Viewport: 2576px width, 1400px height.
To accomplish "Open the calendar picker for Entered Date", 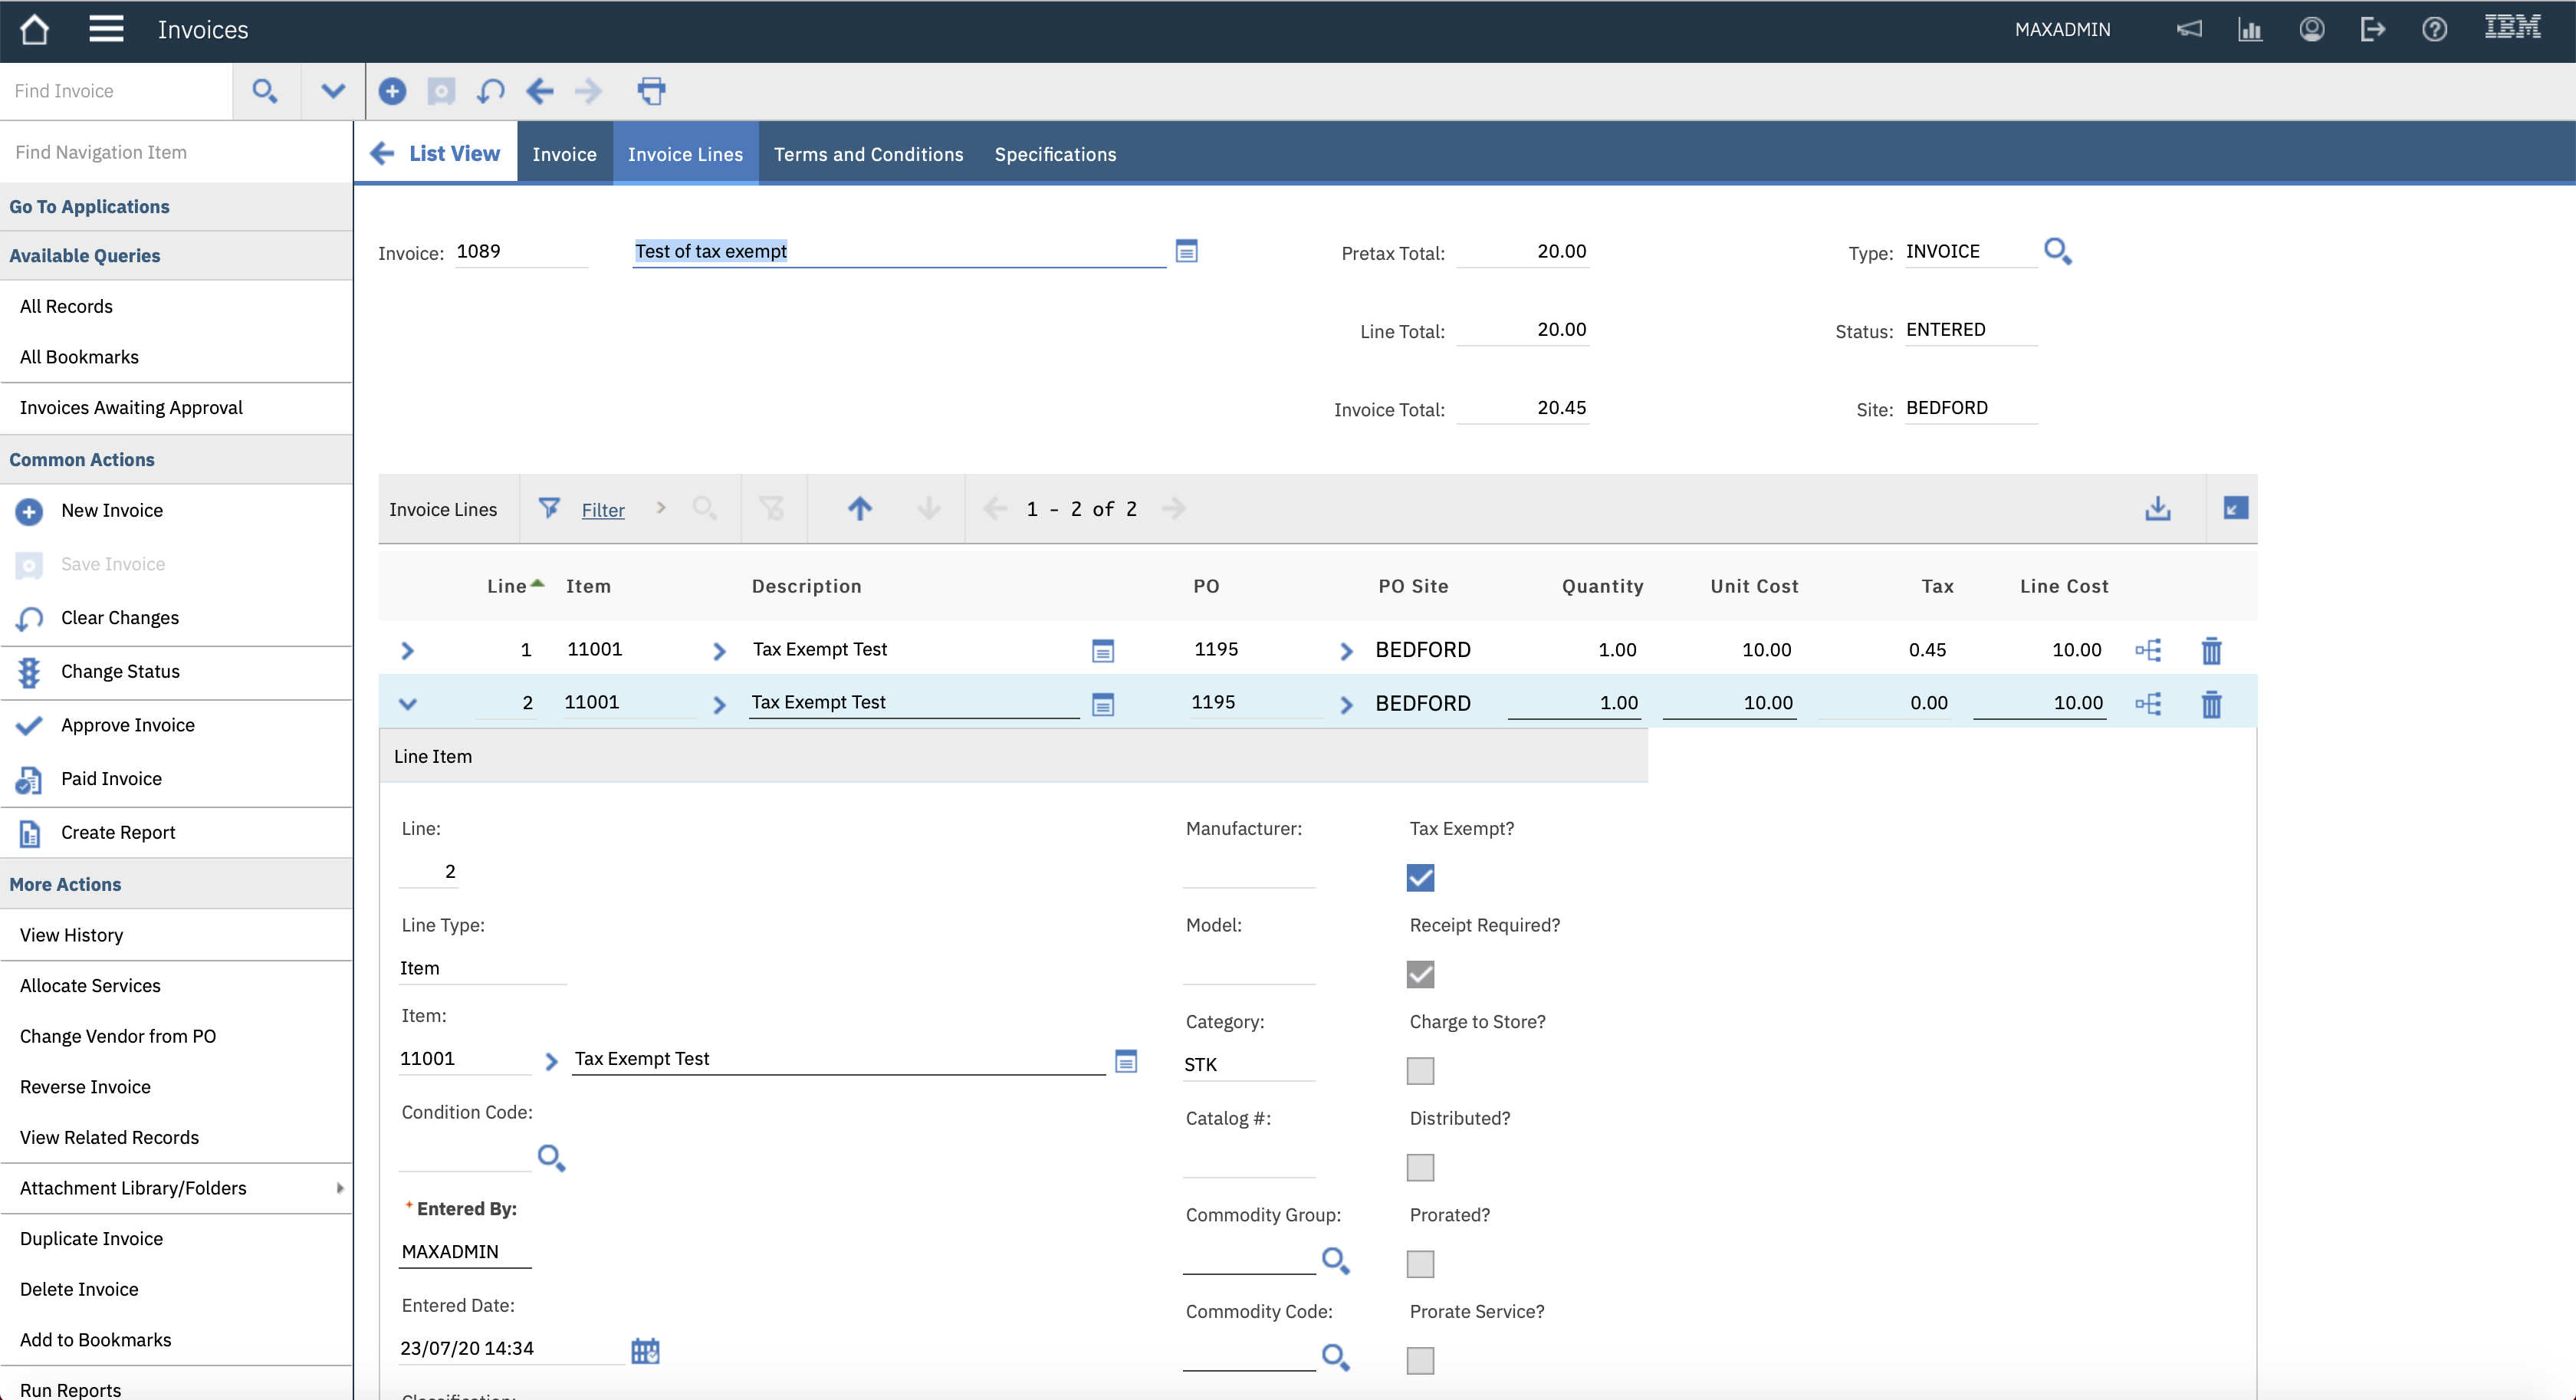I will coord(645,1350).
